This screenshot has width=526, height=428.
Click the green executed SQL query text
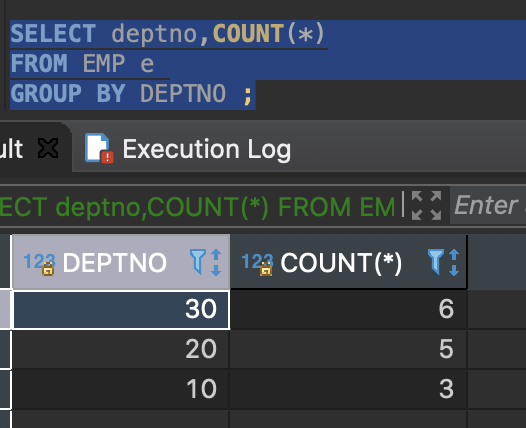point(198,207)
